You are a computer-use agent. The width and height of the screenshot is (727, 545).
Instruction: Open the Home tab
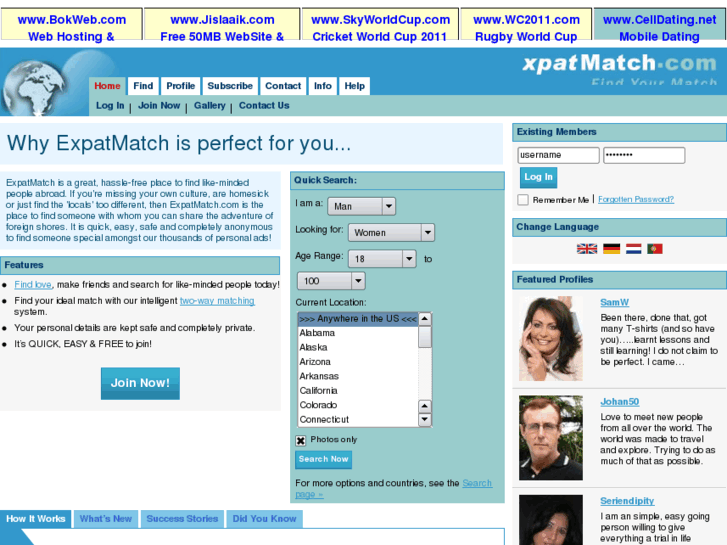tap(107, 86)
